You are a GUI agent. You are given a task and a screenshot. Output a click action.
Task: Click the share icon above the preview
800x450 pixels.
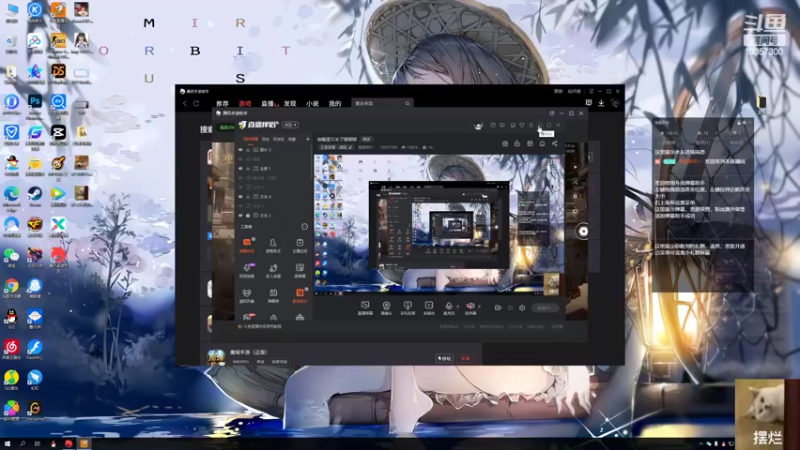(x=555, y=144)
